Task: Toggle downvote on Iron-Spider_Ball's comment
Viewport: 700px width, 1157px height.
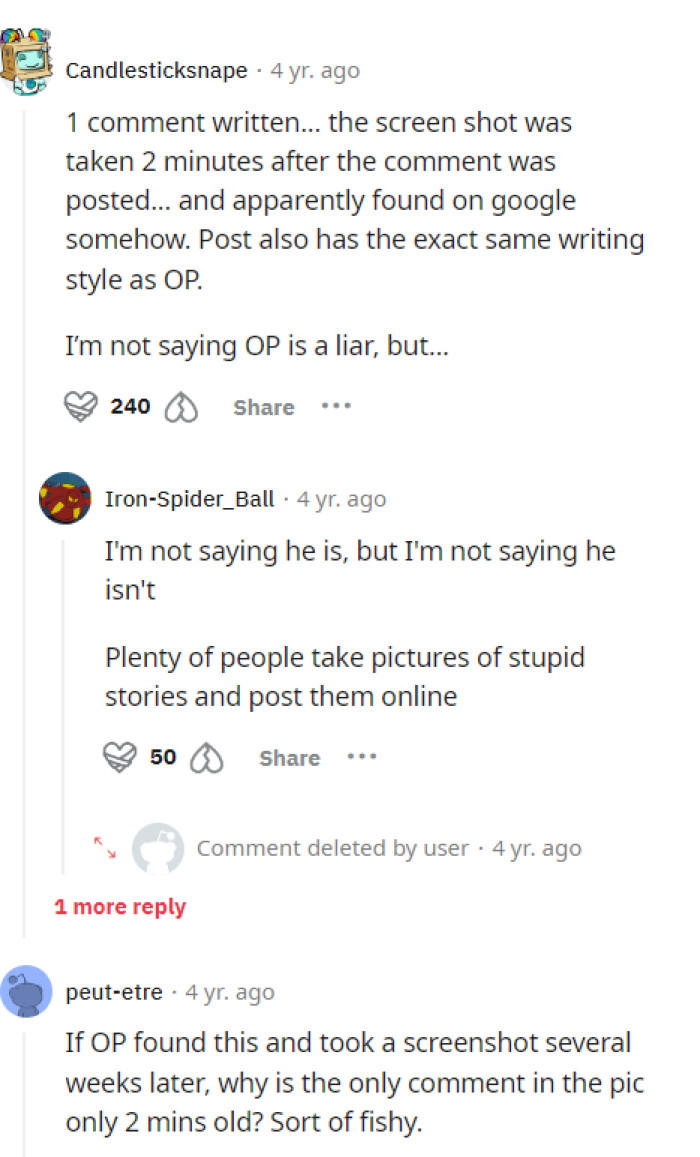Action: point(207,757)
